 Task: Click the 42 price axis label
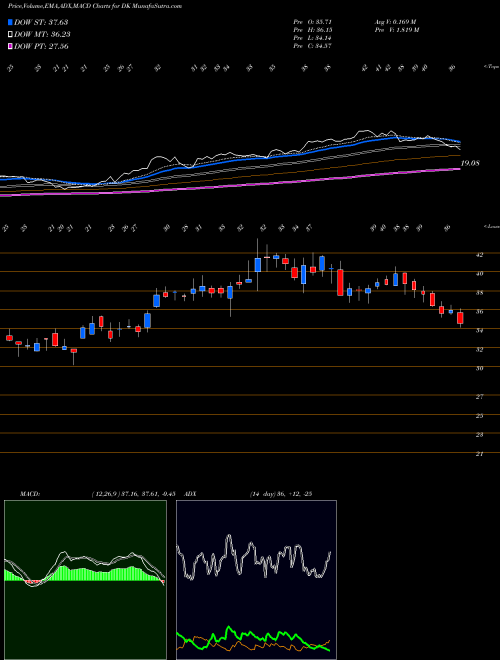[x=479, y=255]
